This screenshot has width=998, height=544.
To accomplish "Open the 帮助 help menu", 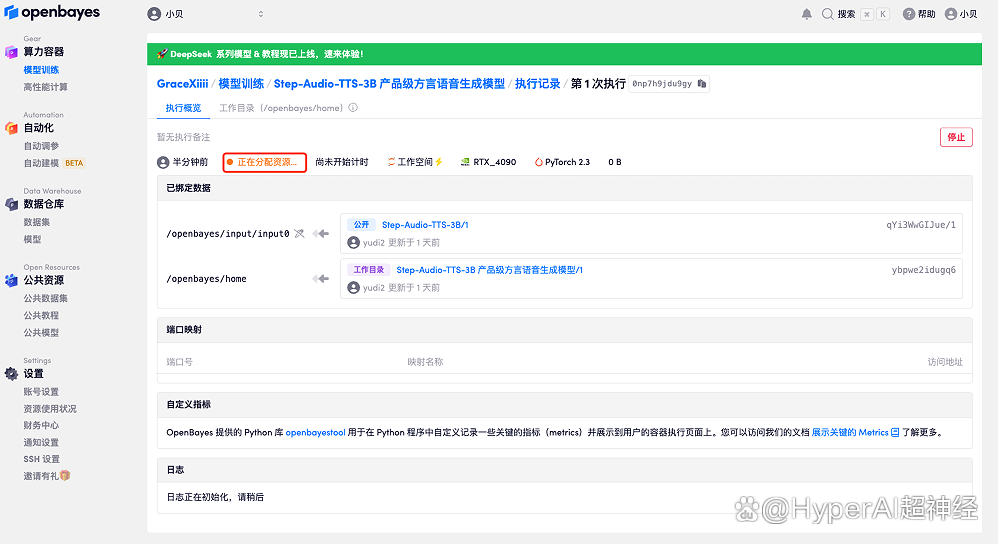I will [x=919, y=14].
